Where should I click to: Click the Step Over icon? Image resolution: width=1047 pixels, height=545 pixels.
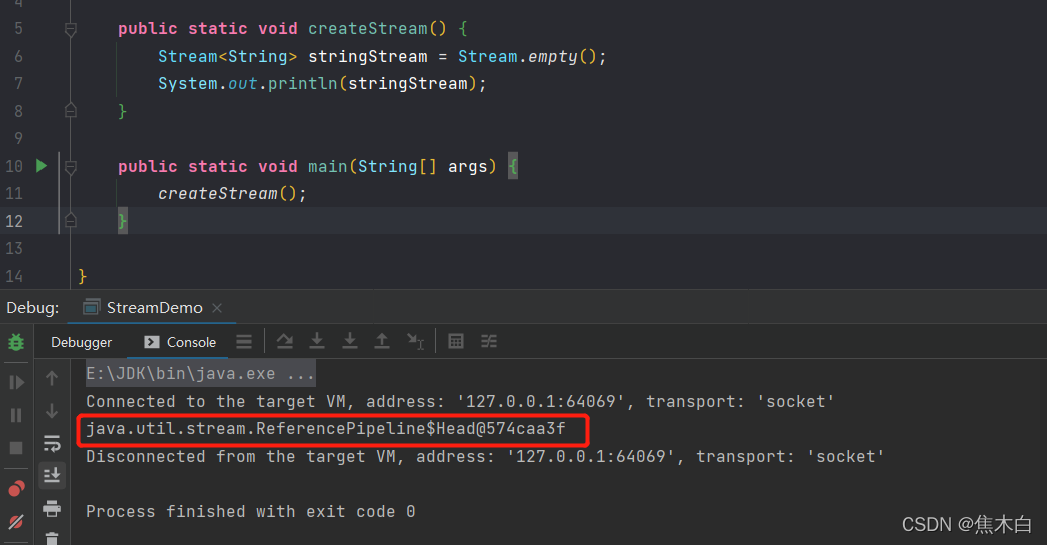(285, 341)
